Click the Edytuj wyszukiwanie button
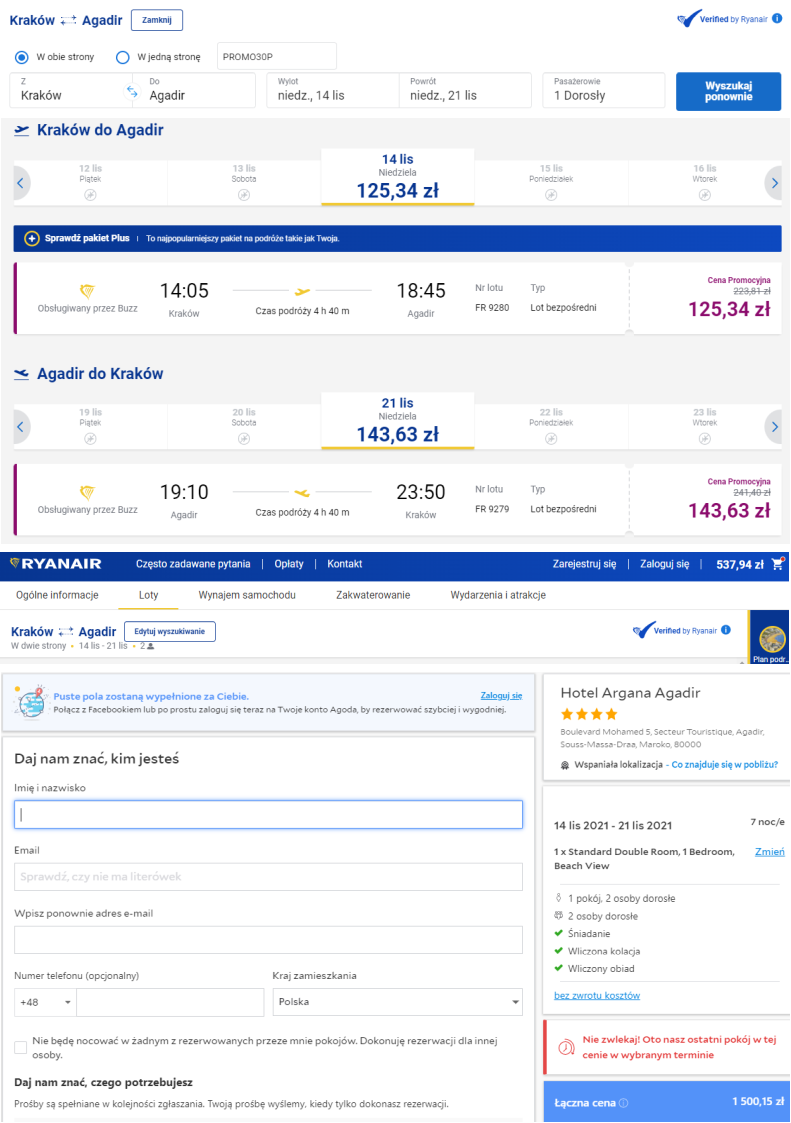The height and width of the screenshot is (1123, 791). coord(170,632)
